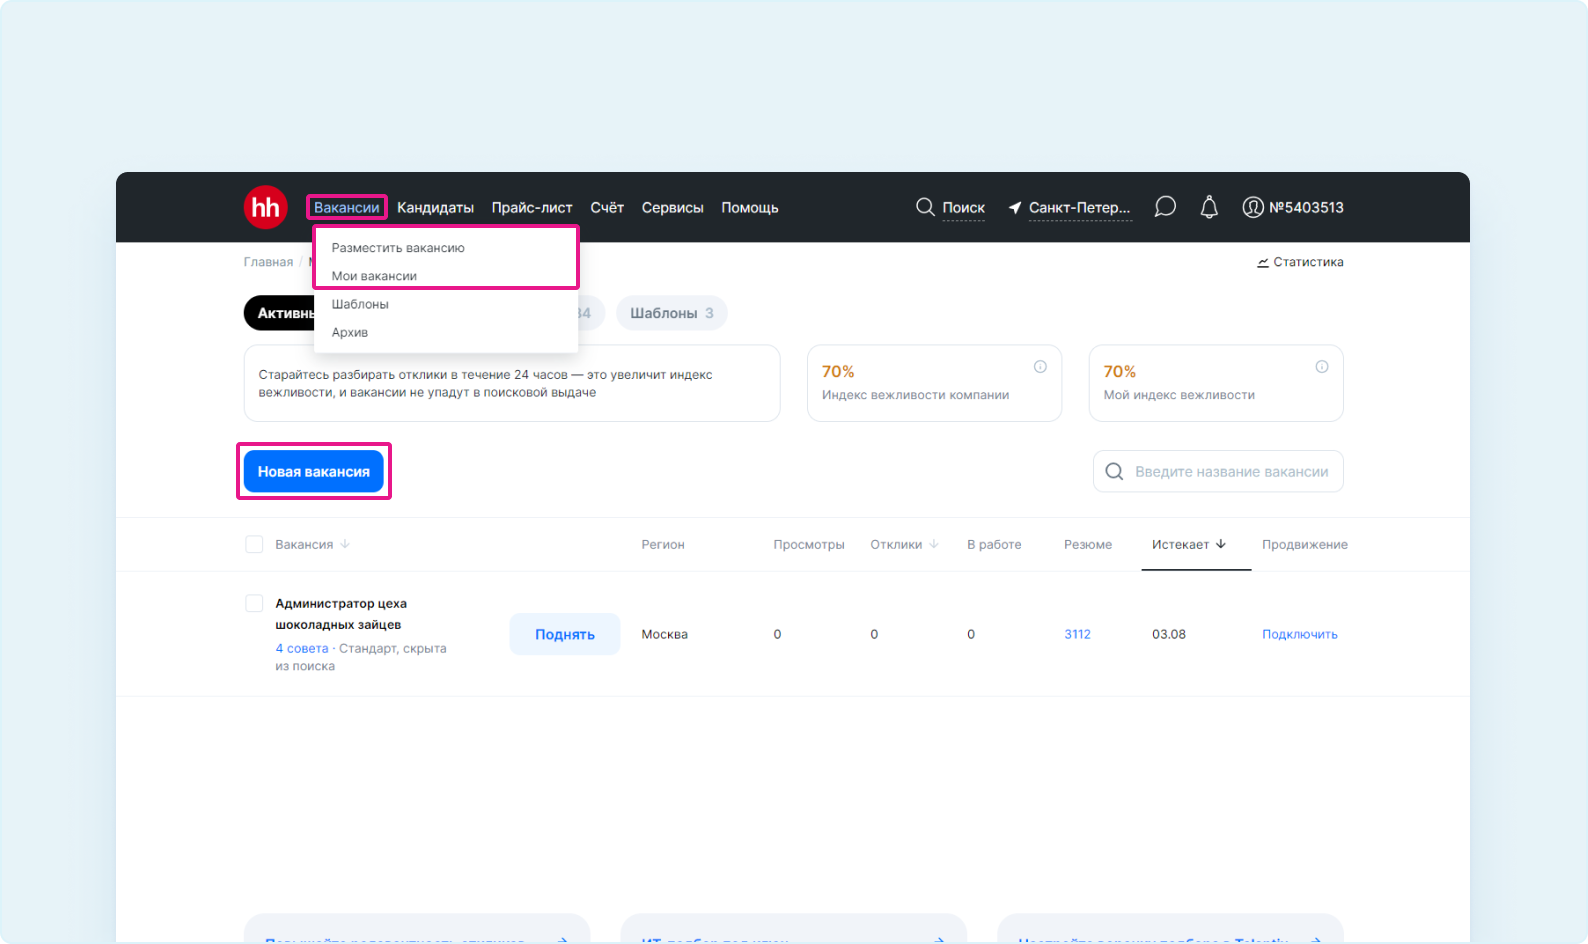Click the Поднять button
Screen dimensions: 1588x944
565,634
